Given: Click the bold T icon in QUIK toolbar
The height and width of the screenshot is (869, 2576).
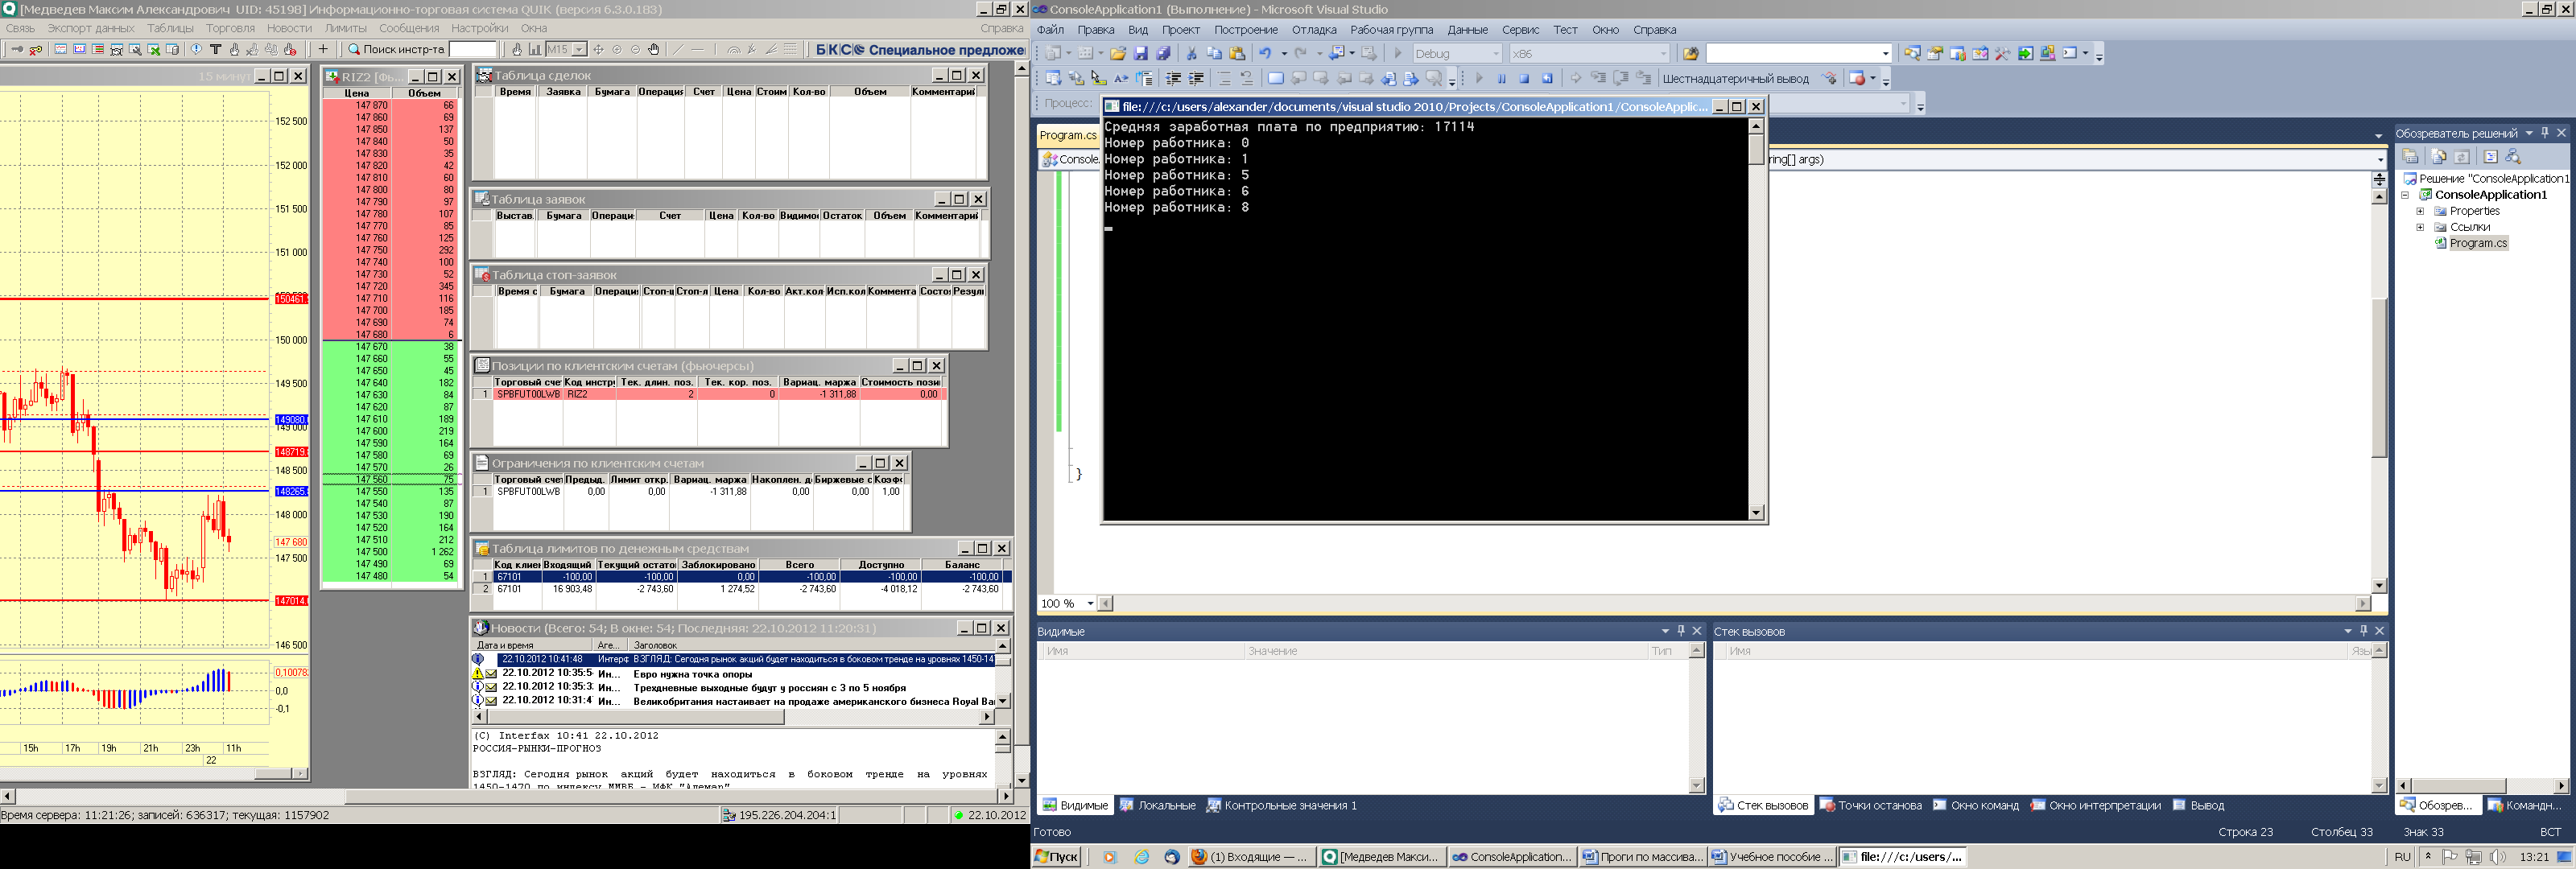Looking at the screenshot, I should pyautogui.click(x=215, y=49).
